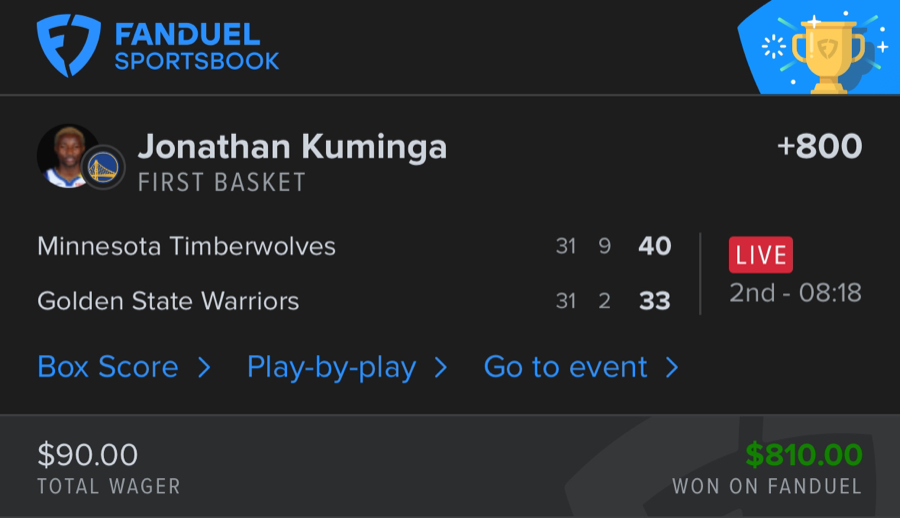Select the Minnesota Timberwolves team row

pos(186,246)
